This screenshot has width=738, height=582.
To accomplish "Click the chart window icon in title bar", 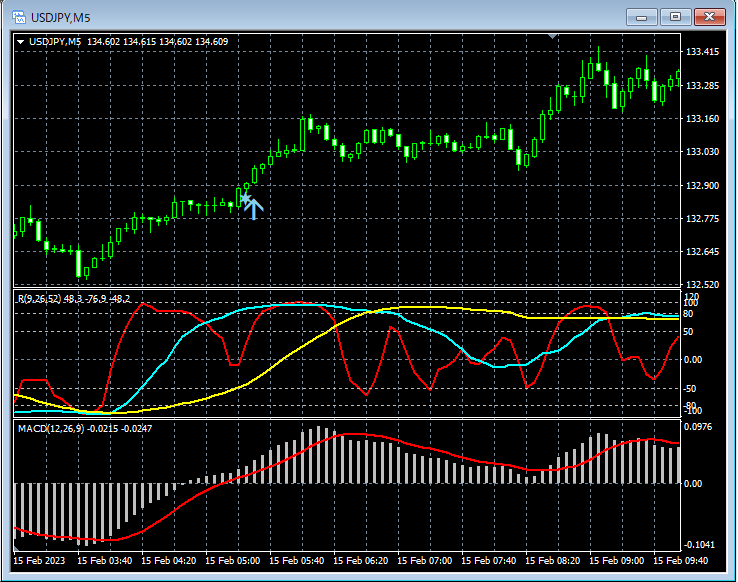I will (x=18, y=17).
